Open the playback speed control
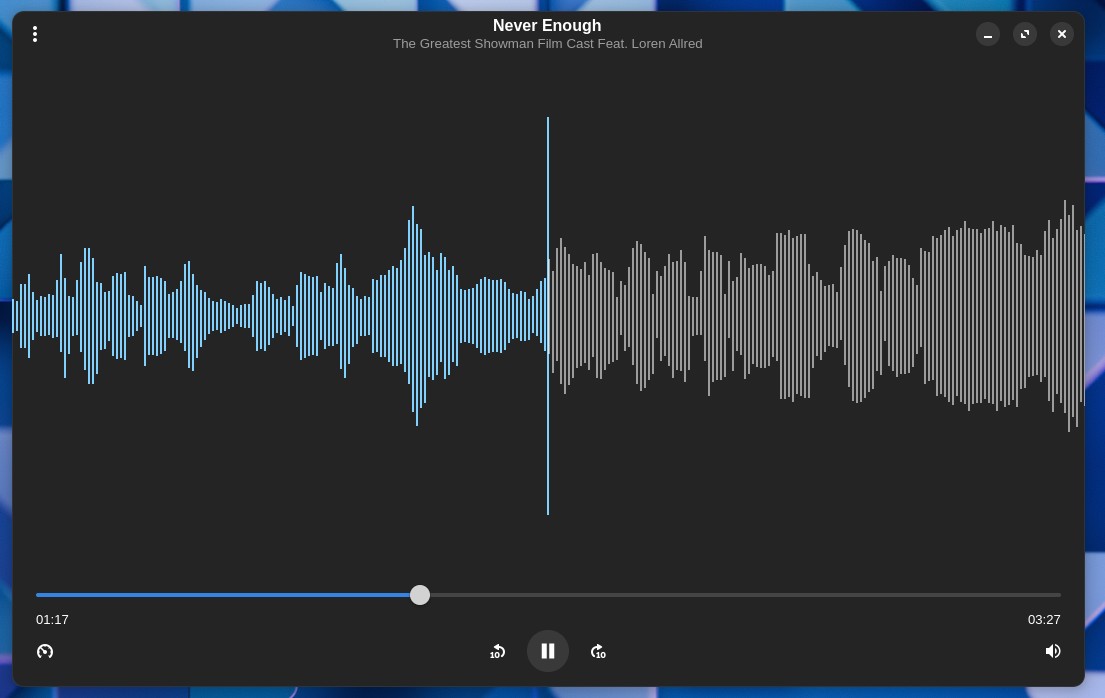This screenshot has height=698, width=1105. 45,651
